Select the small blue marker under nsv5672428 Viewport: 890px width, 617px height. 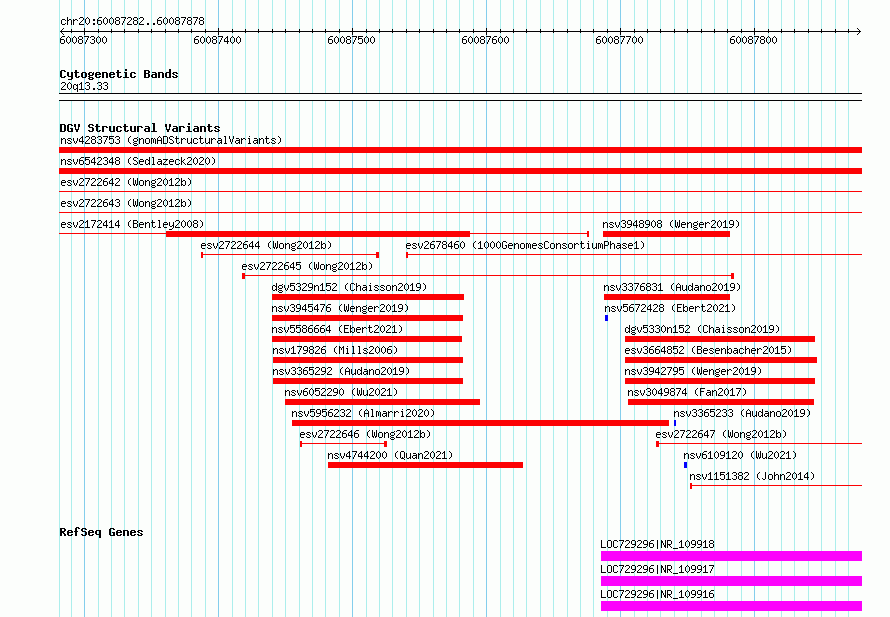coord(606,318)
